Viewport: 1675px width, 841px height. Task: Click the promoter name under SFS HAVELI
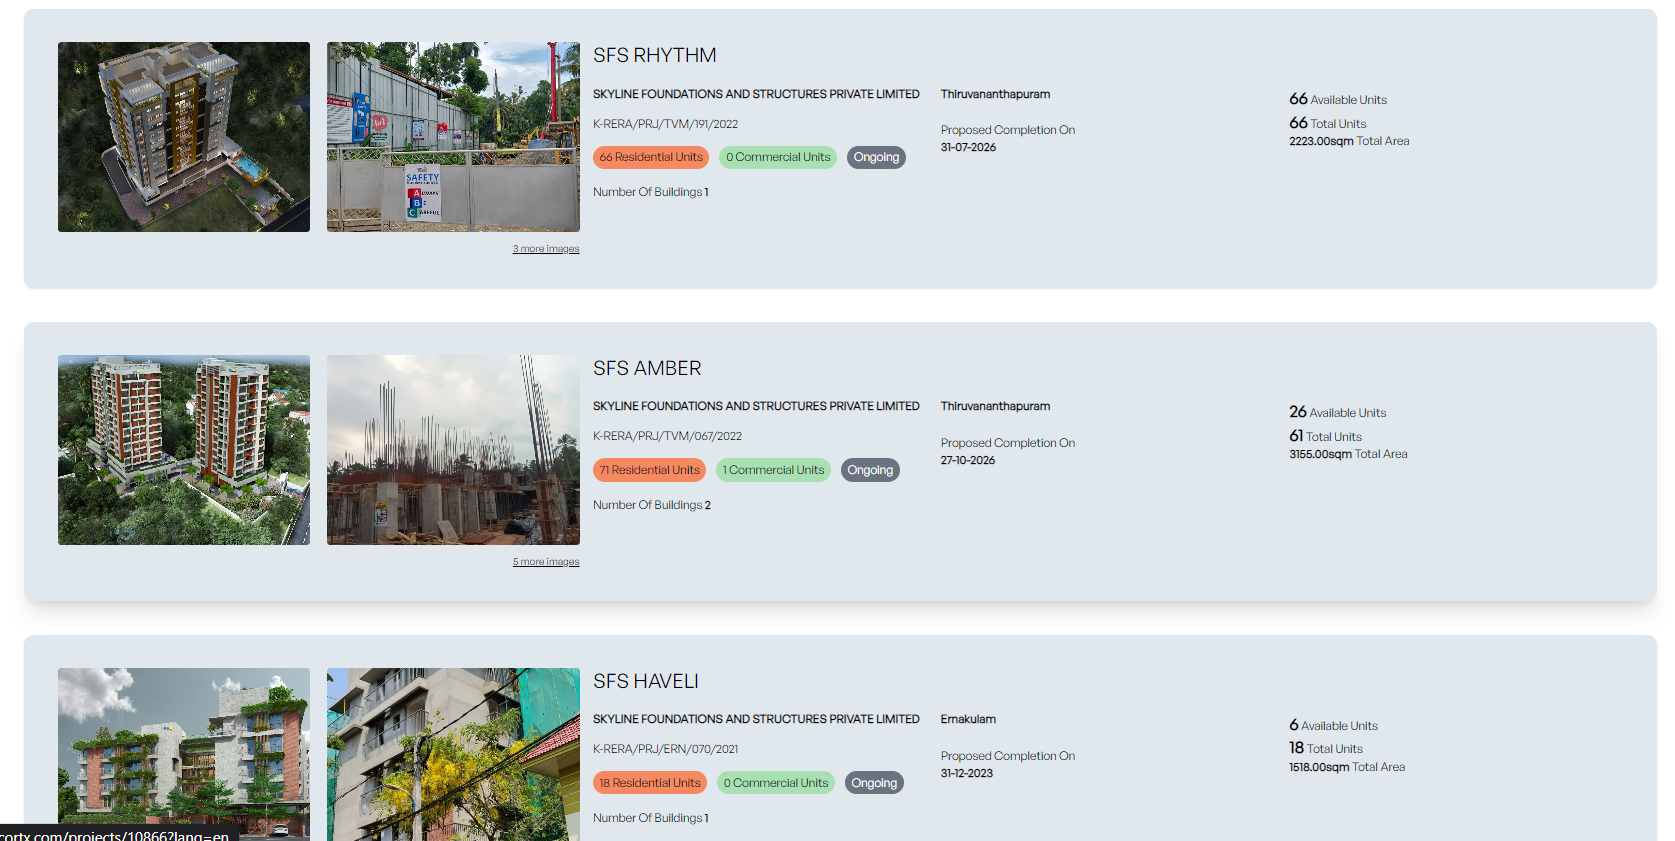coord(756,719)
